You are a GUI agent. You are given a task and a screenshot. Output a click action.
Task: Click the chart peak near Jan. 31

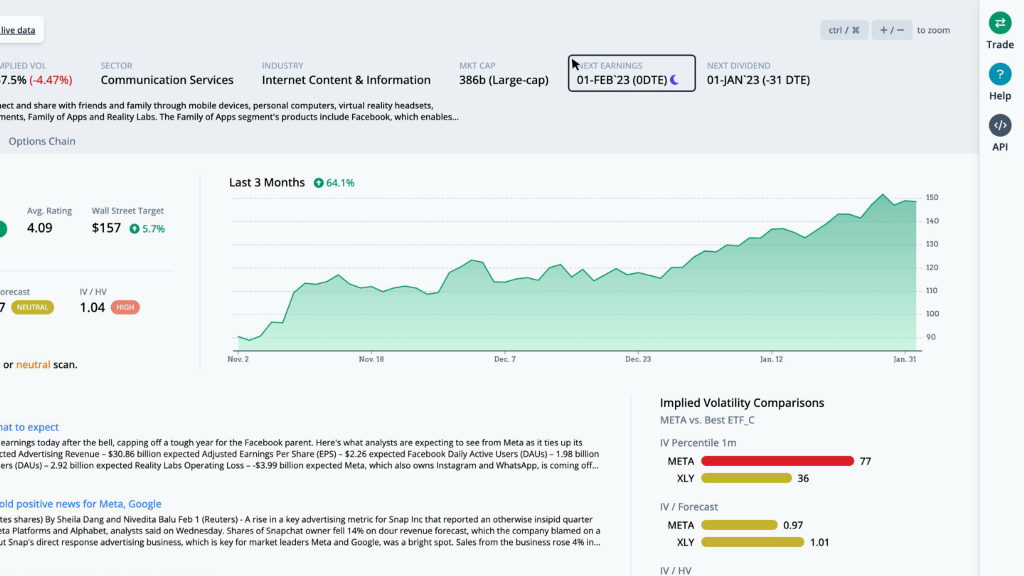click(x=883, y=195)
